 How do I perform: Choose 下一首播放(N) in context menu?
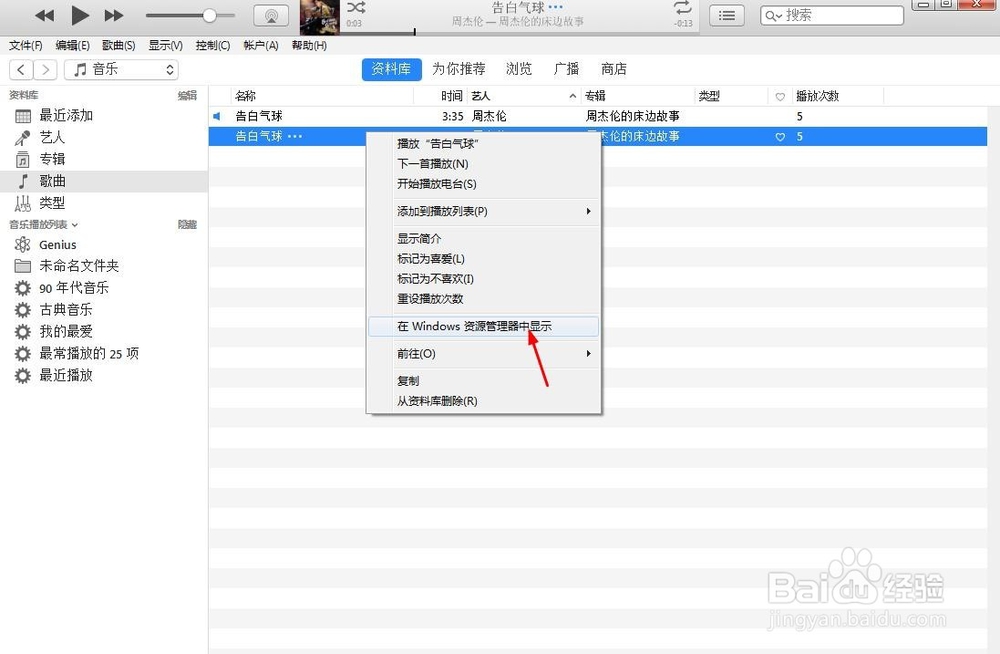coord(483,164)
